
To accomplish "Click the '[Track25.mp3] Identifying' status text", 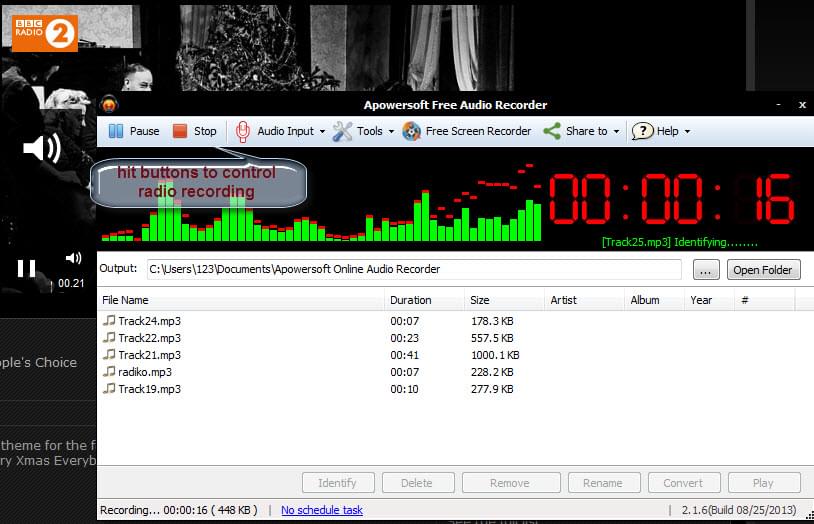I will click(x=680, y=242).
